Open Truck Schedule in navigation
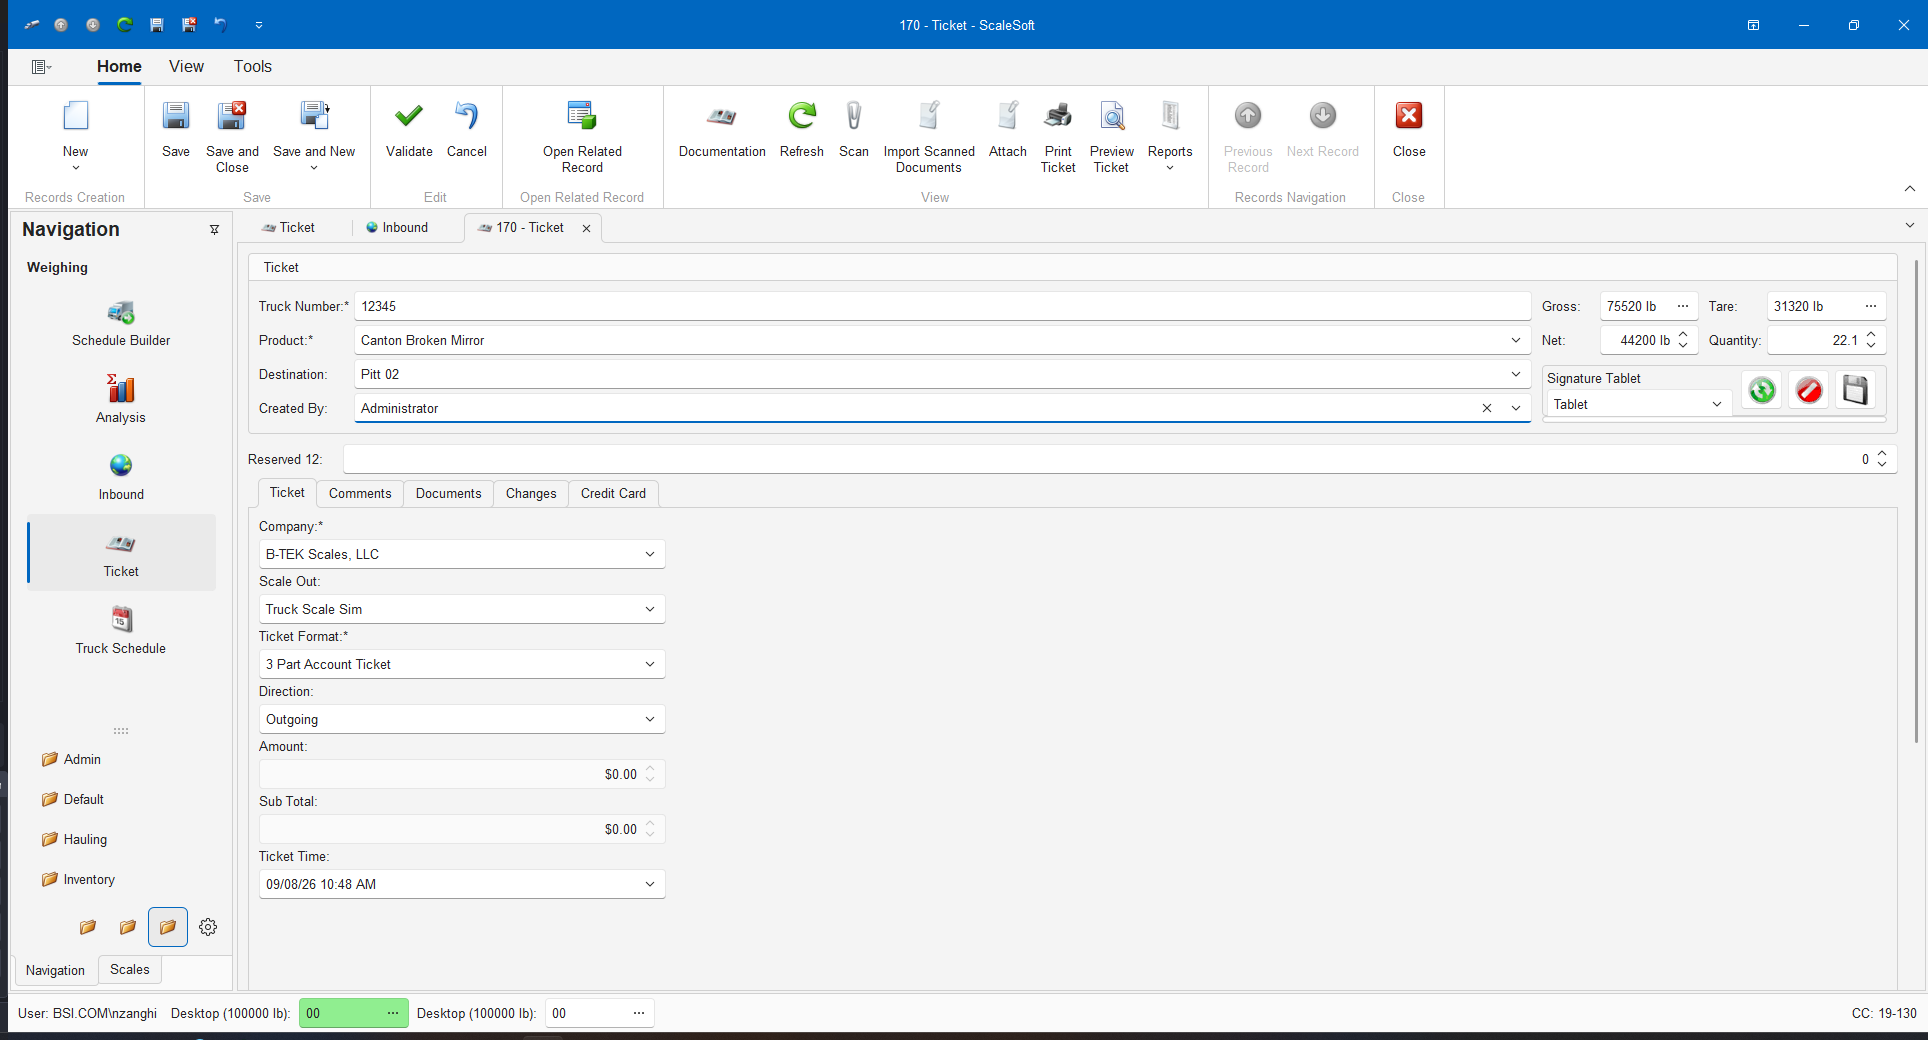This screenshot has width=1928, height=1040. point(121,631)
